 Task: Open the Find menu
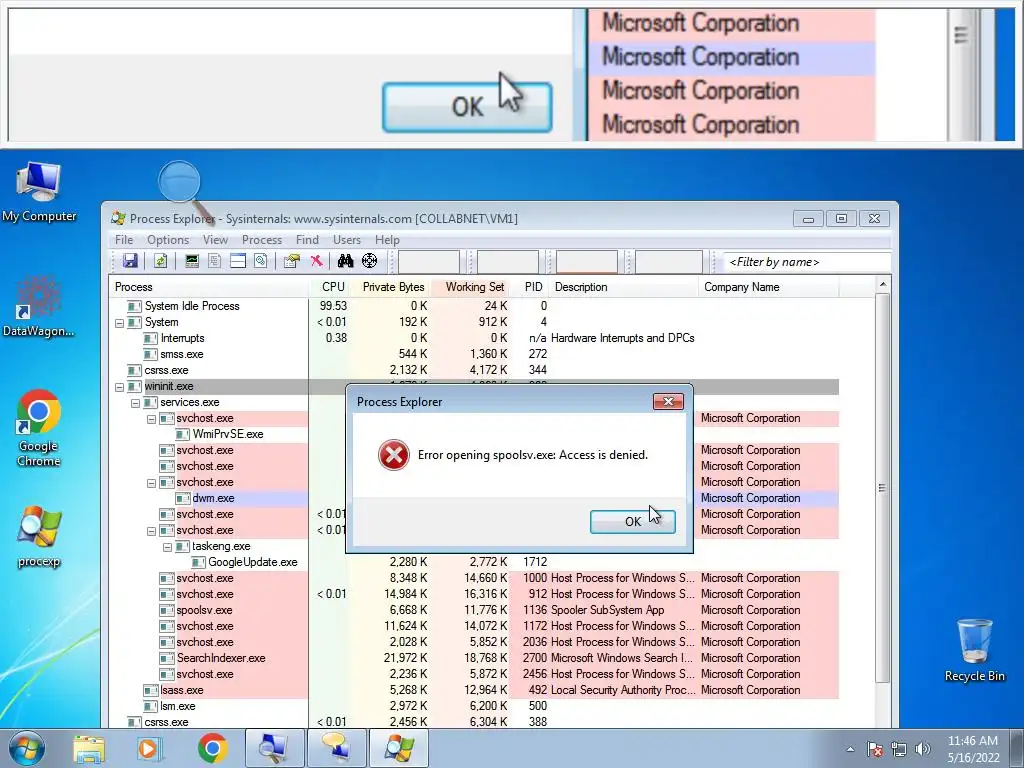[x=307, y=240]
